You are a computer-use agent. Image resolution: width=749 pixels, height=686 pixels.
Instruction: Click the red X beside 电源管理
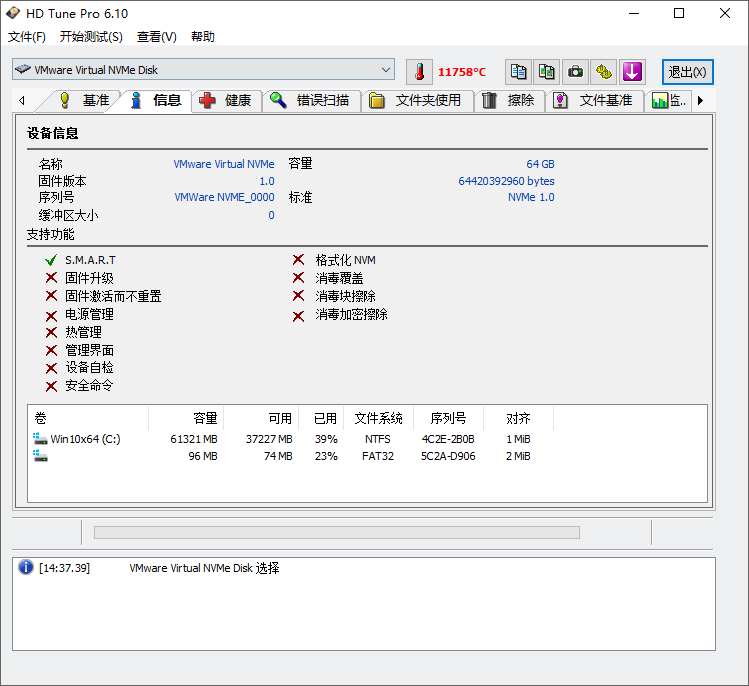point(51,316)
